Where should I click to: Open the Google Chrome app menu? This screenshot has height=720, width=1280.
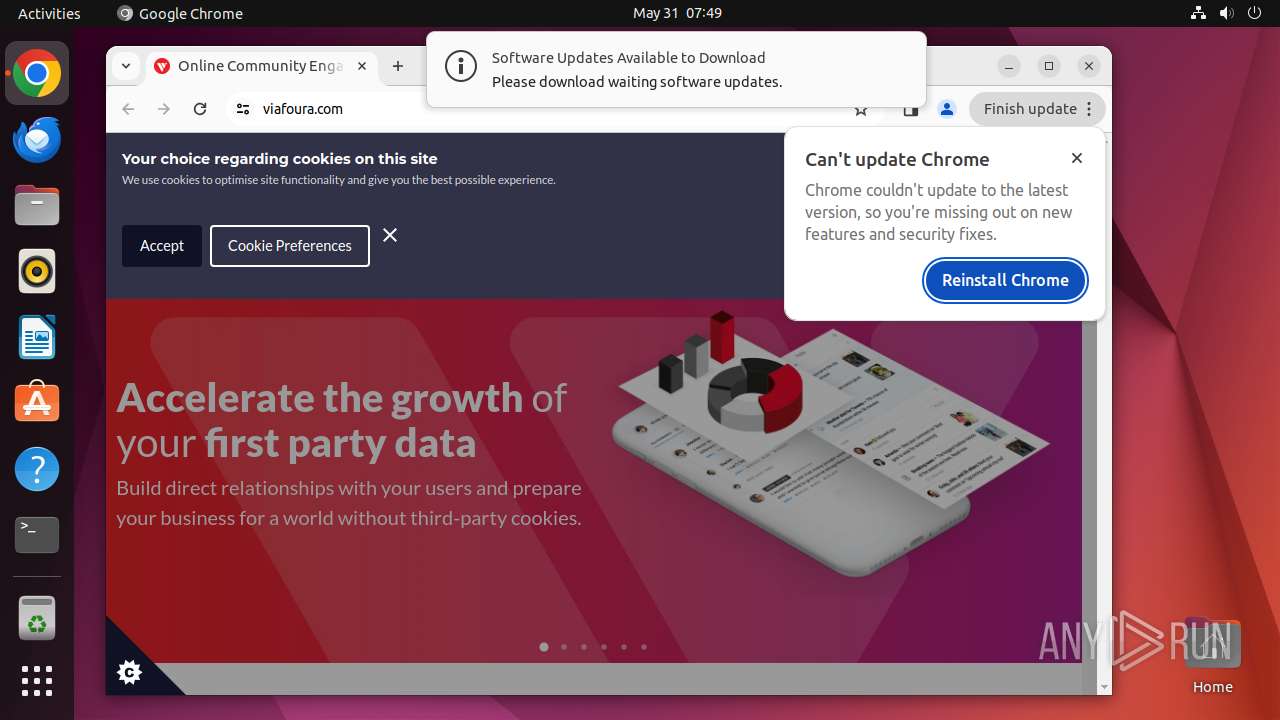[x=180, y=13]
